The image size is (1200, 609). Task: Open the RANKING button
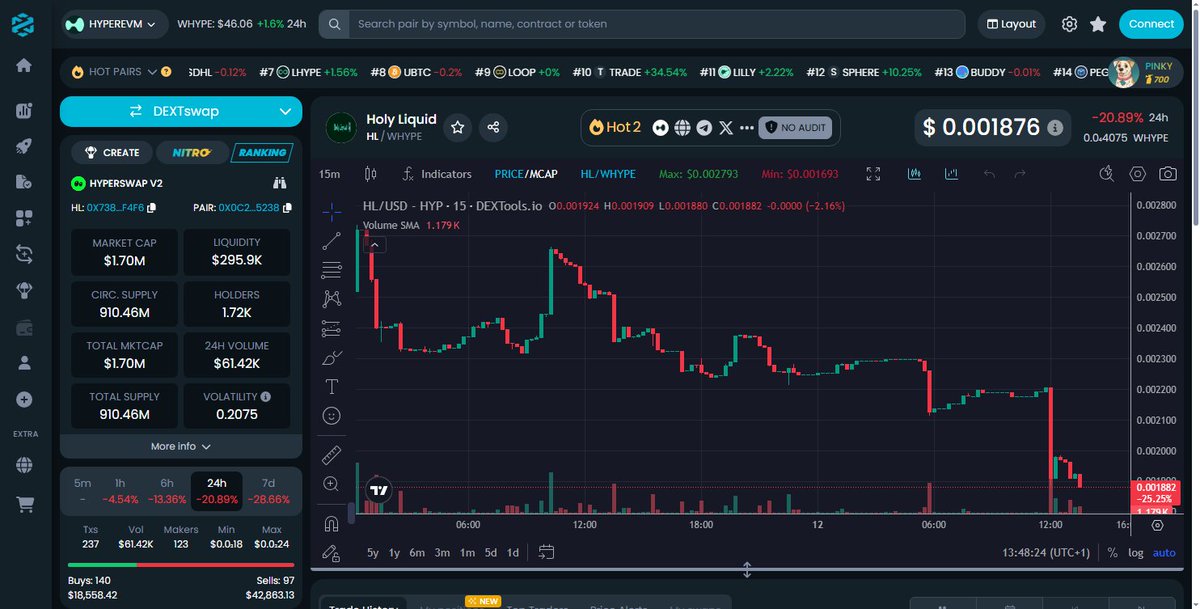(x=261, y=153)
